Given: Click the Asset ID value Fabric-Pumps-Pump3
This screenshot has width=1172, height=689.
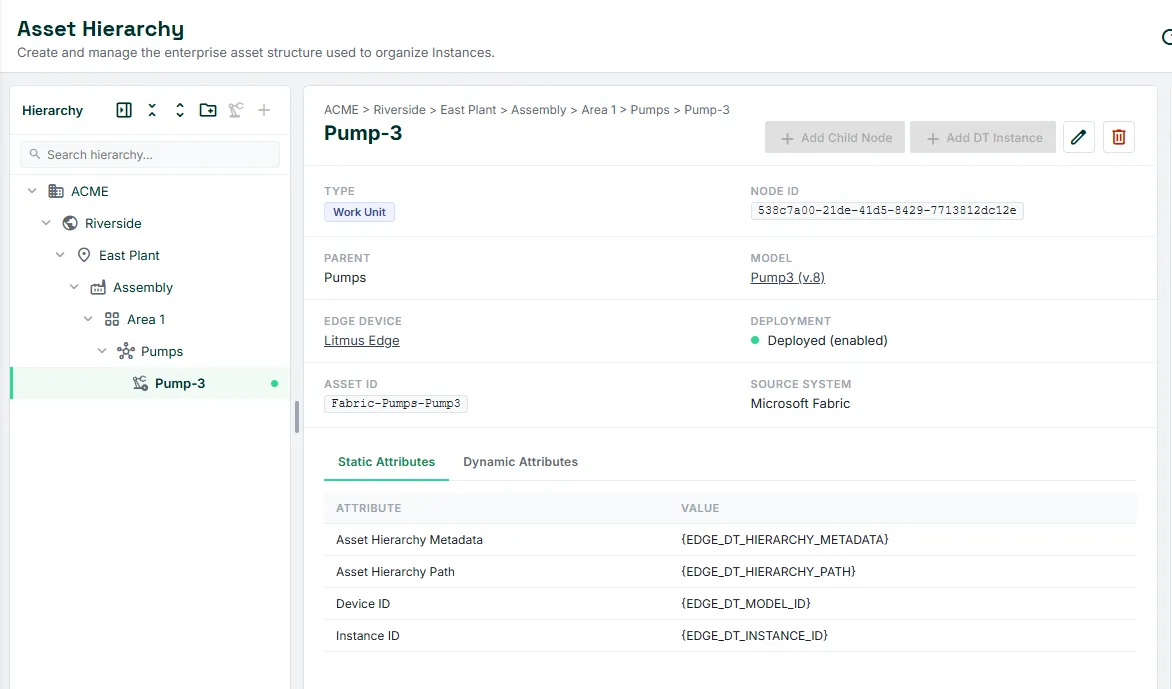Looking at the screenshot, I should pyautogui.click(x=396, y=404).
